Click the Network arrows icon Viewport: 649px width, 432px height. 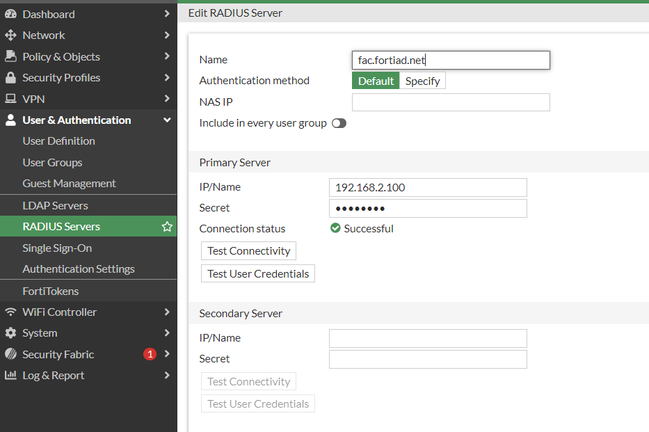click(x=11, y=35)
